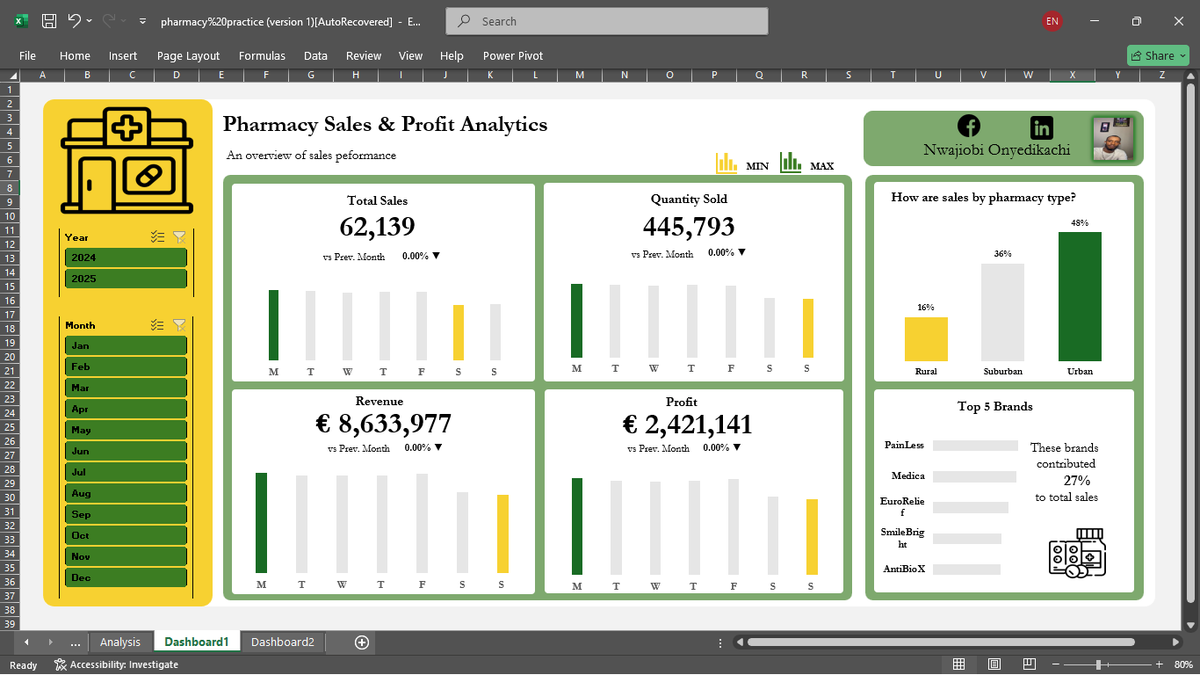Click the PainLess brand bar
This screenshot has width=1200, height=675.
(974, 445)
